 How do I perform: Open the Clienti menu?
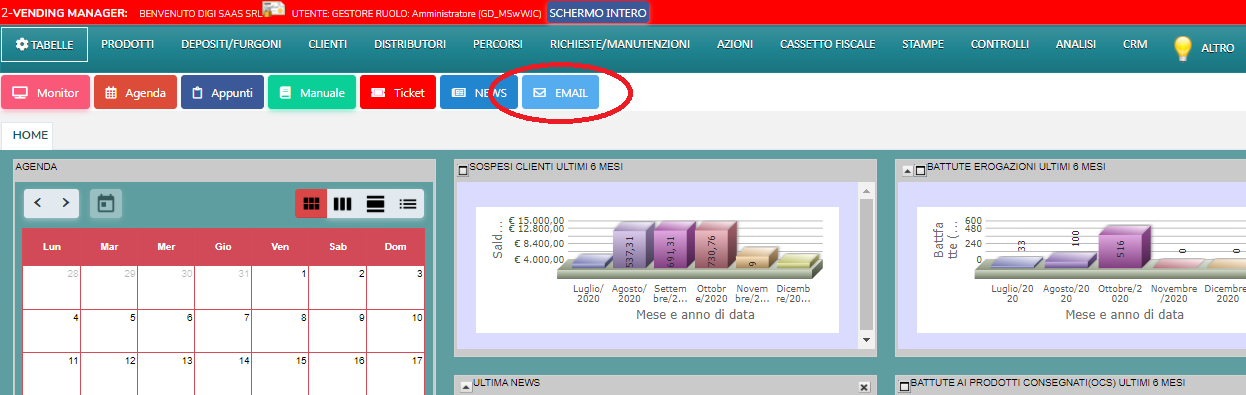tap(328, 45)
